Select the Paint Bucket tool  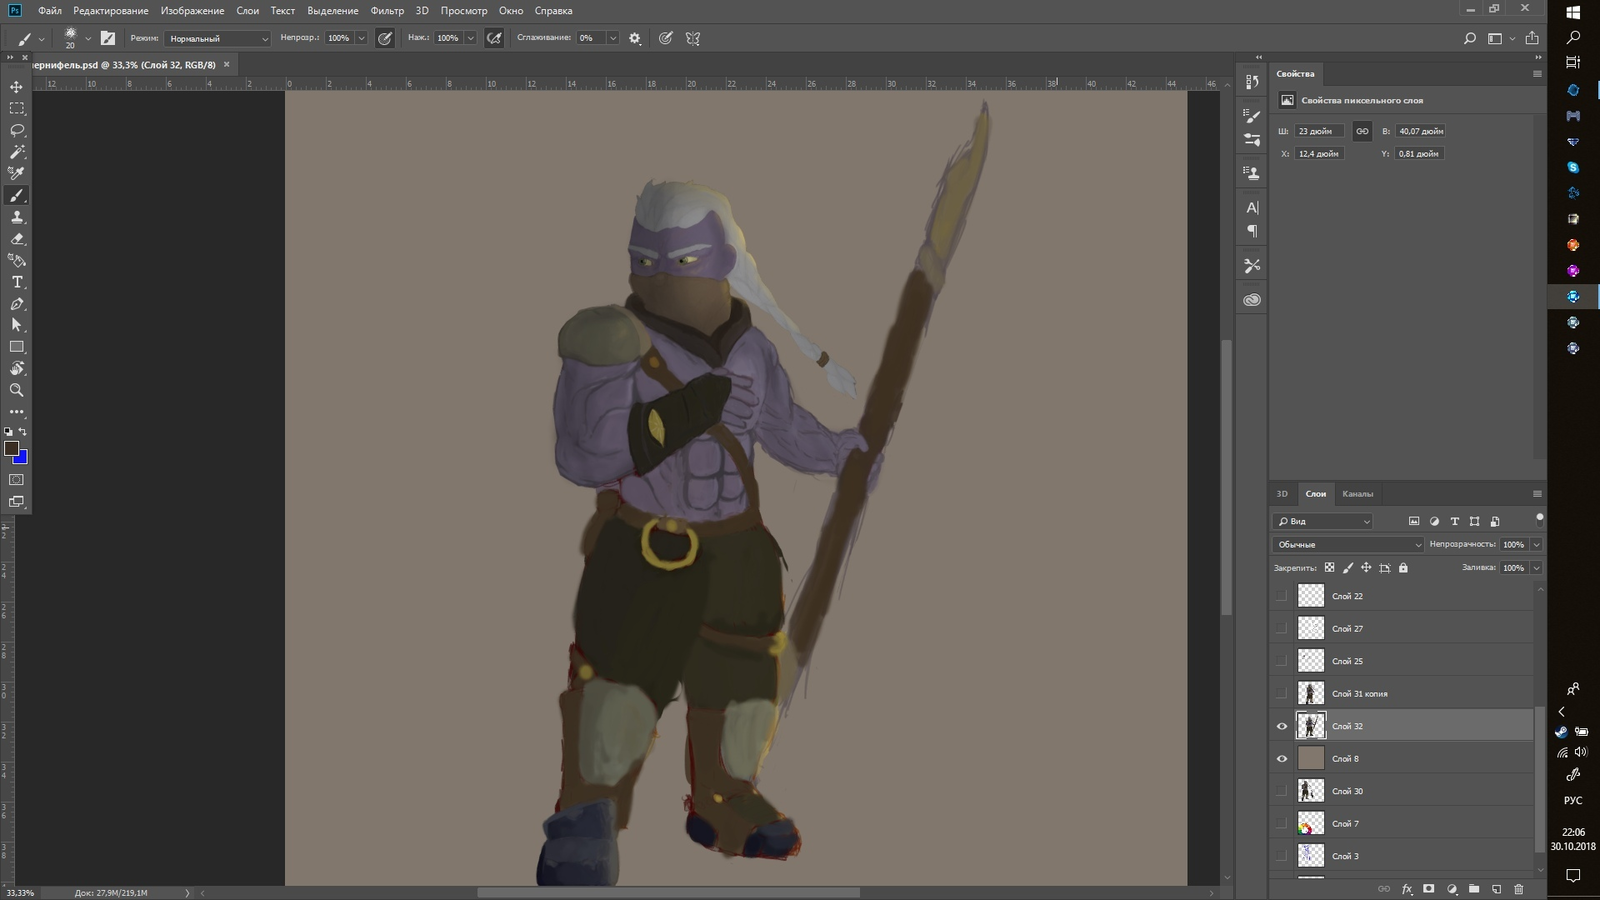tap(16, 260)
